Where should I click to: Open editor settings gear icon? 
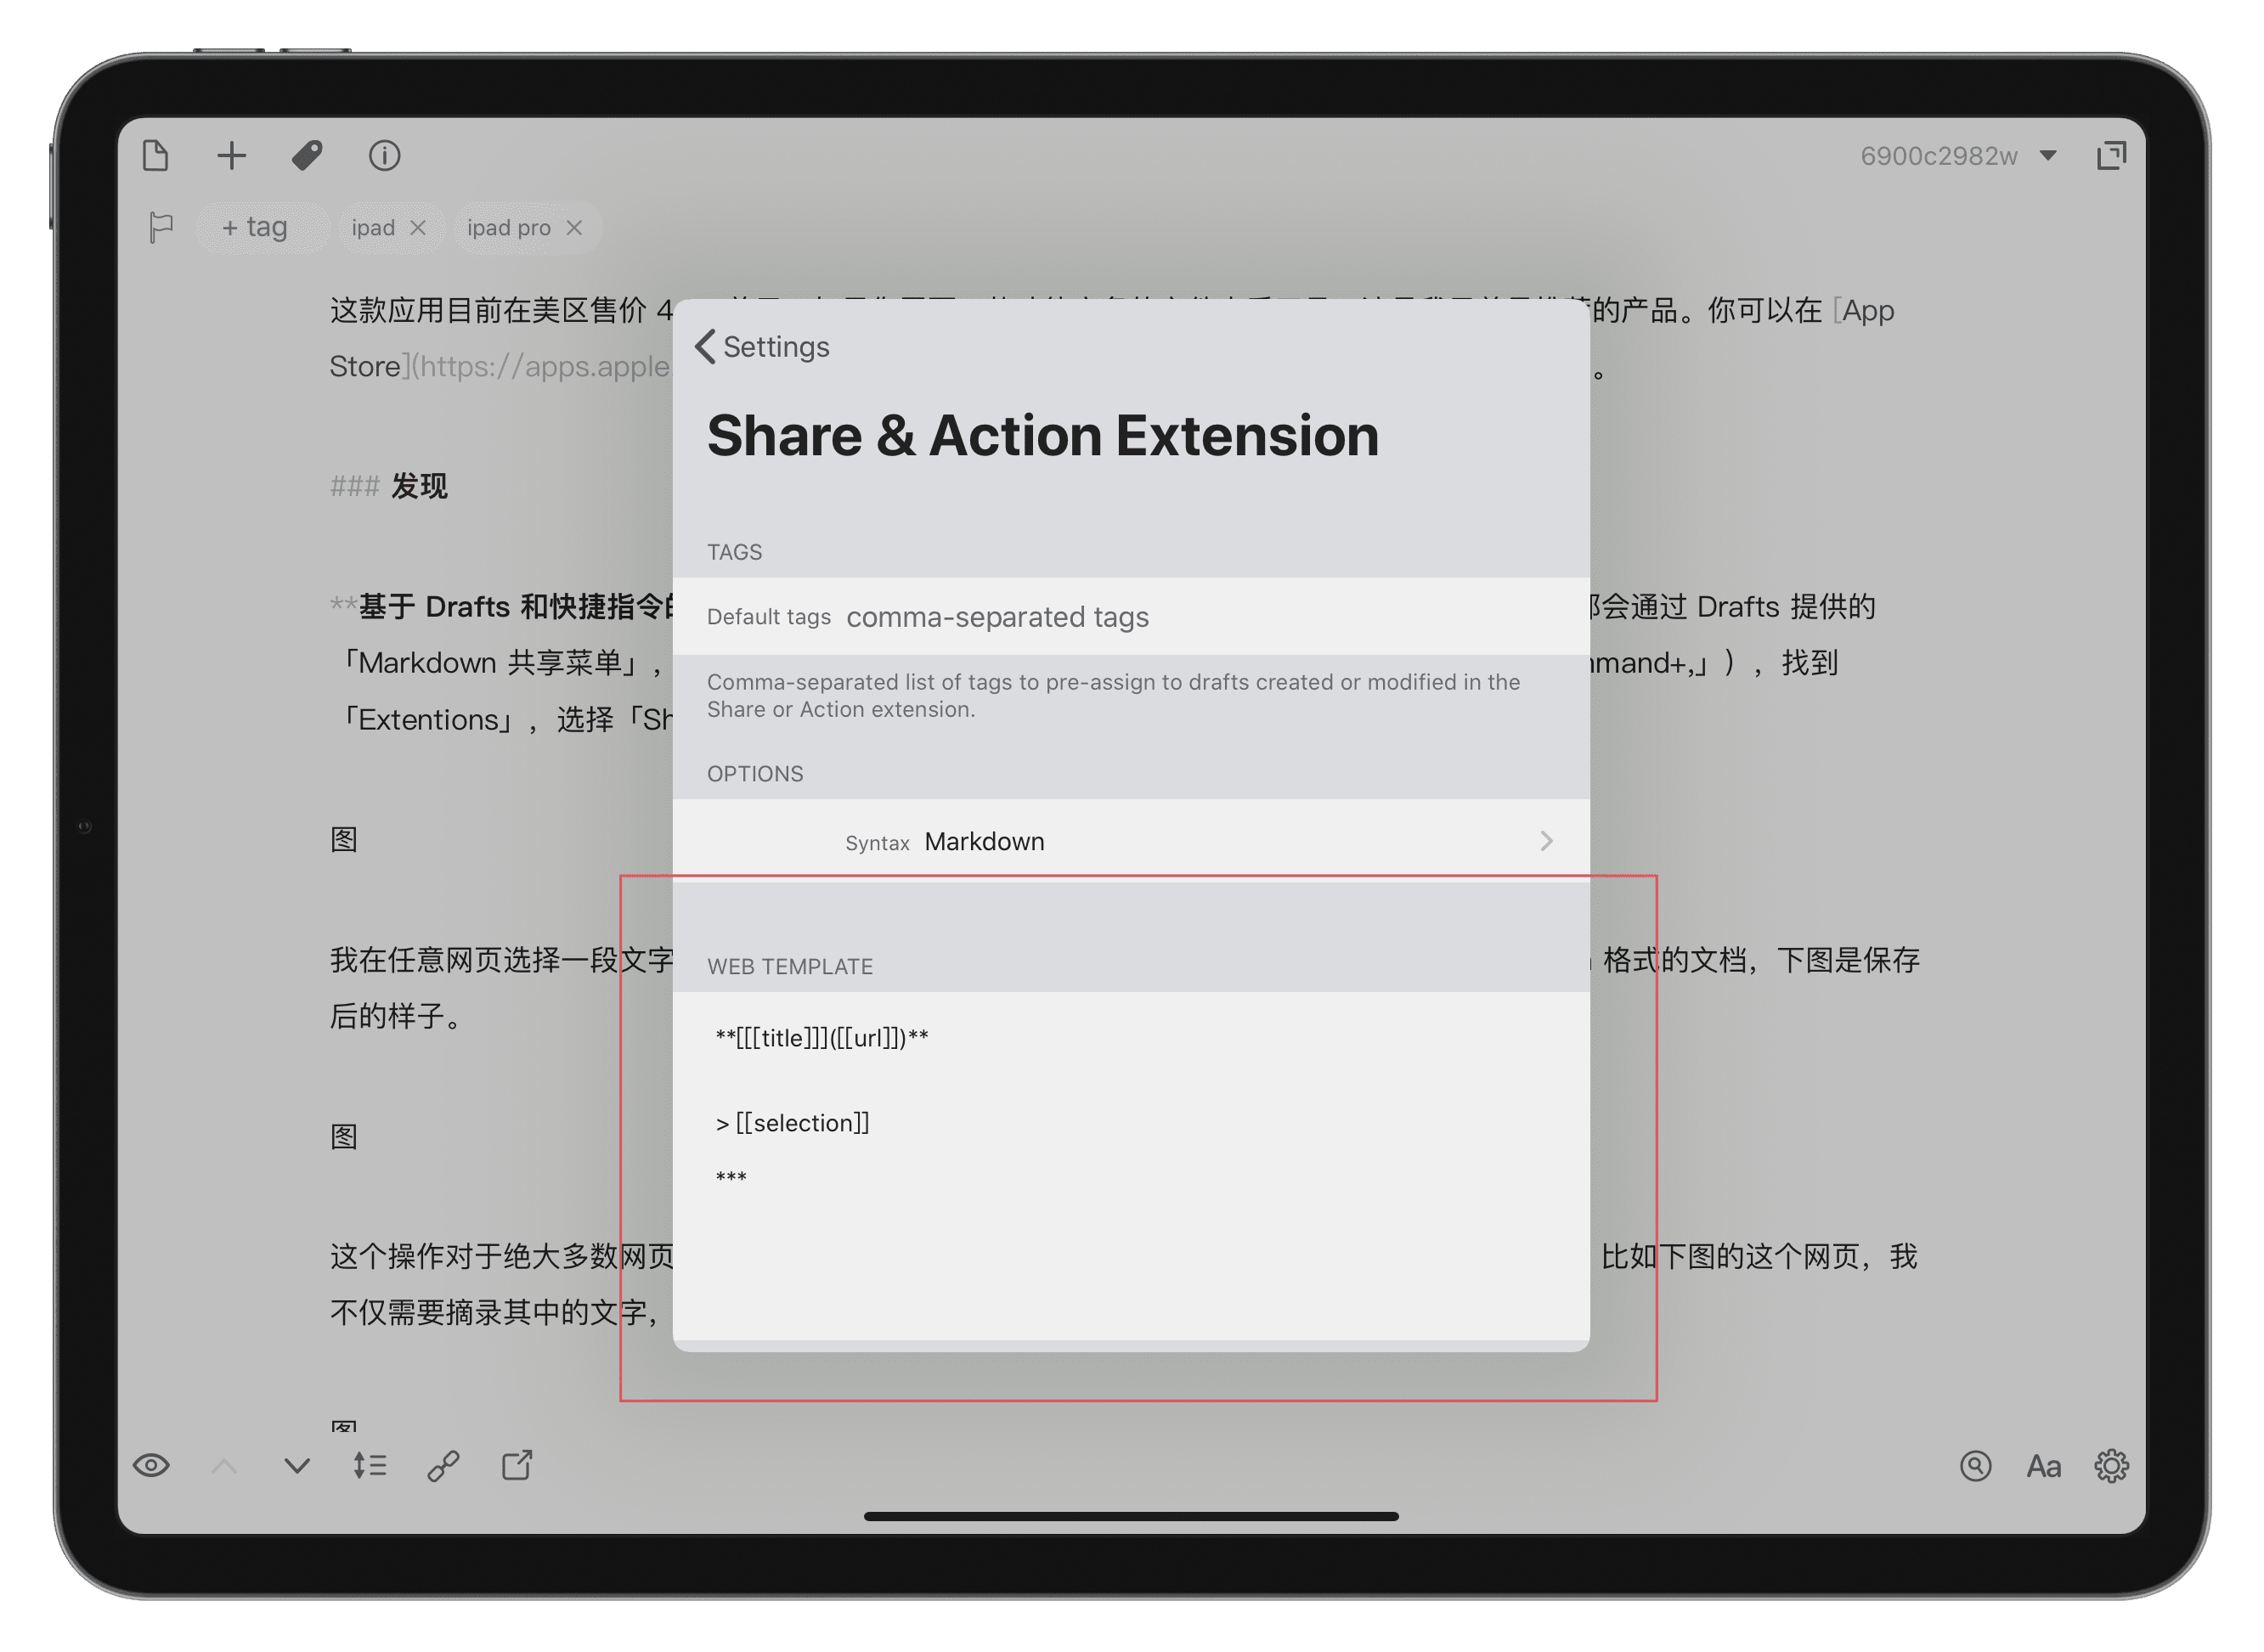[x=2111, y=1466]
